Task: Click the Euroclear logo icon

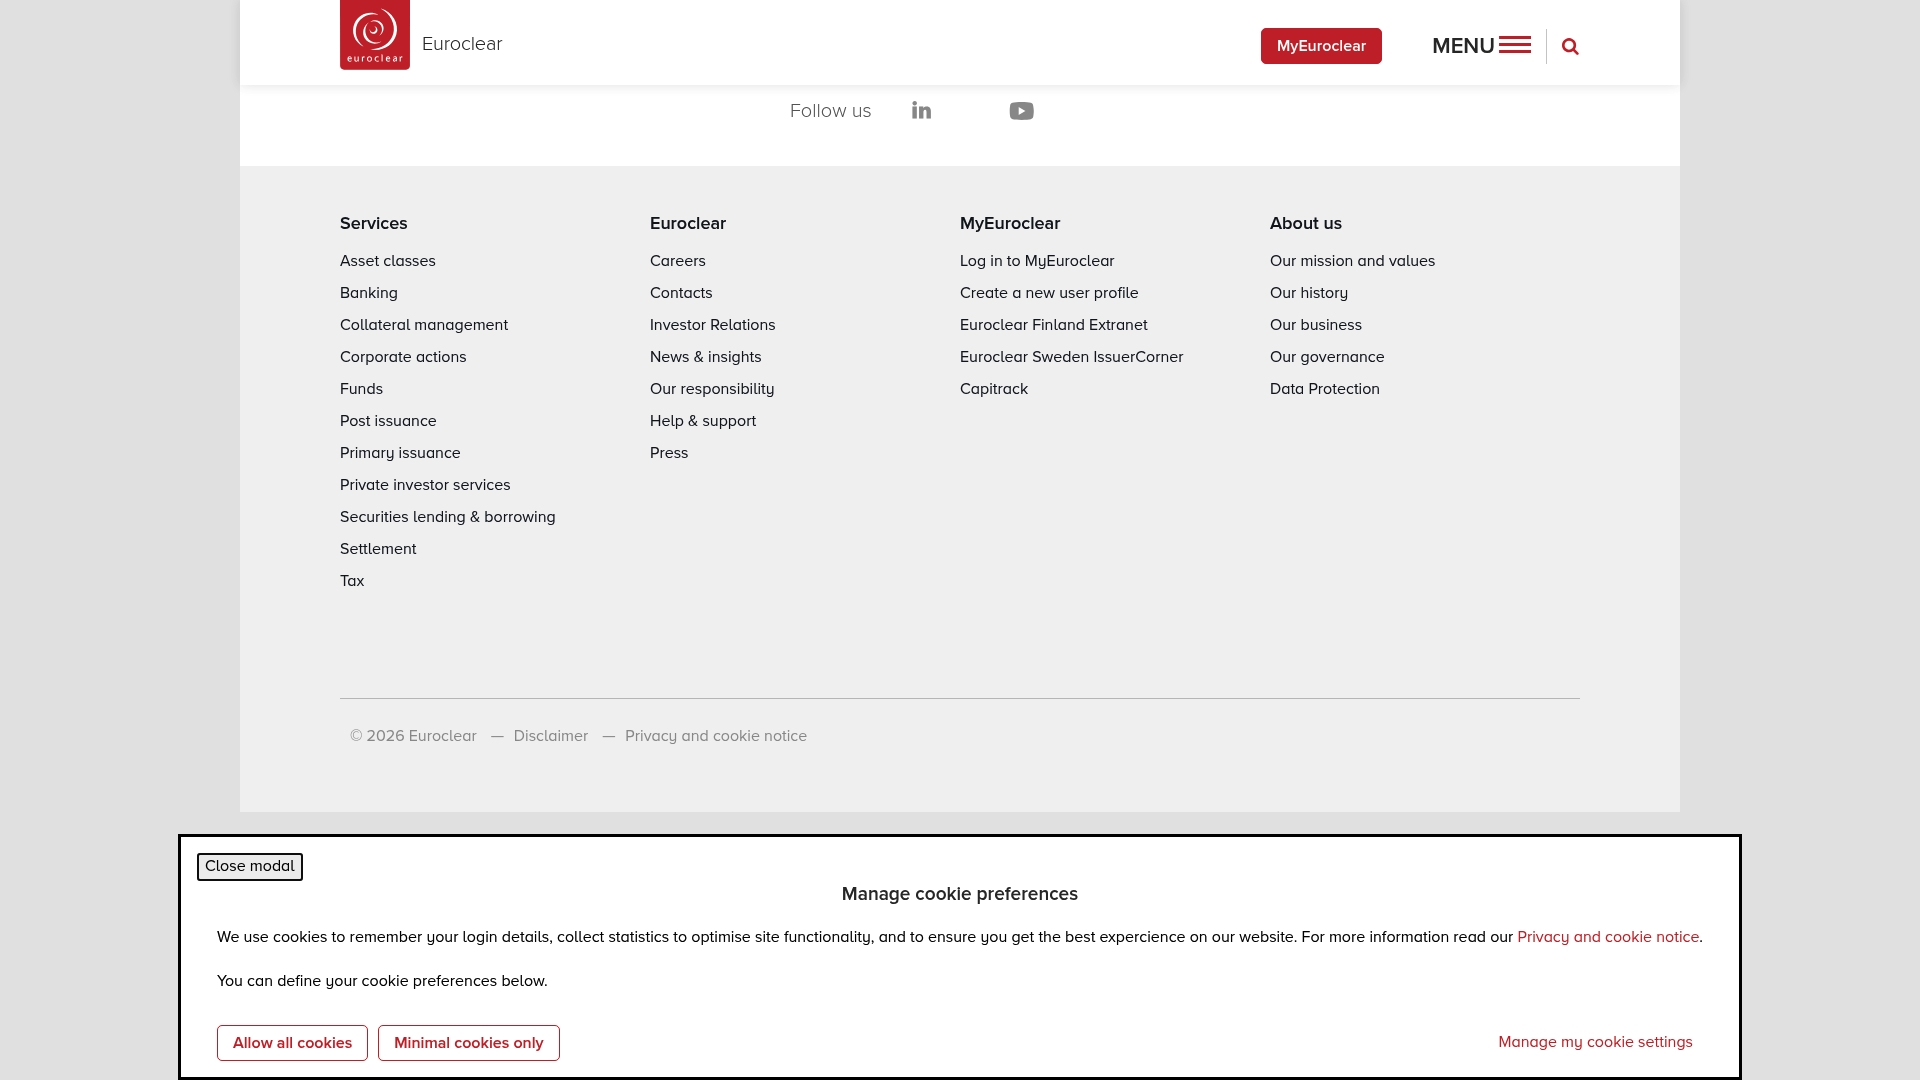Action: point(375,35)
